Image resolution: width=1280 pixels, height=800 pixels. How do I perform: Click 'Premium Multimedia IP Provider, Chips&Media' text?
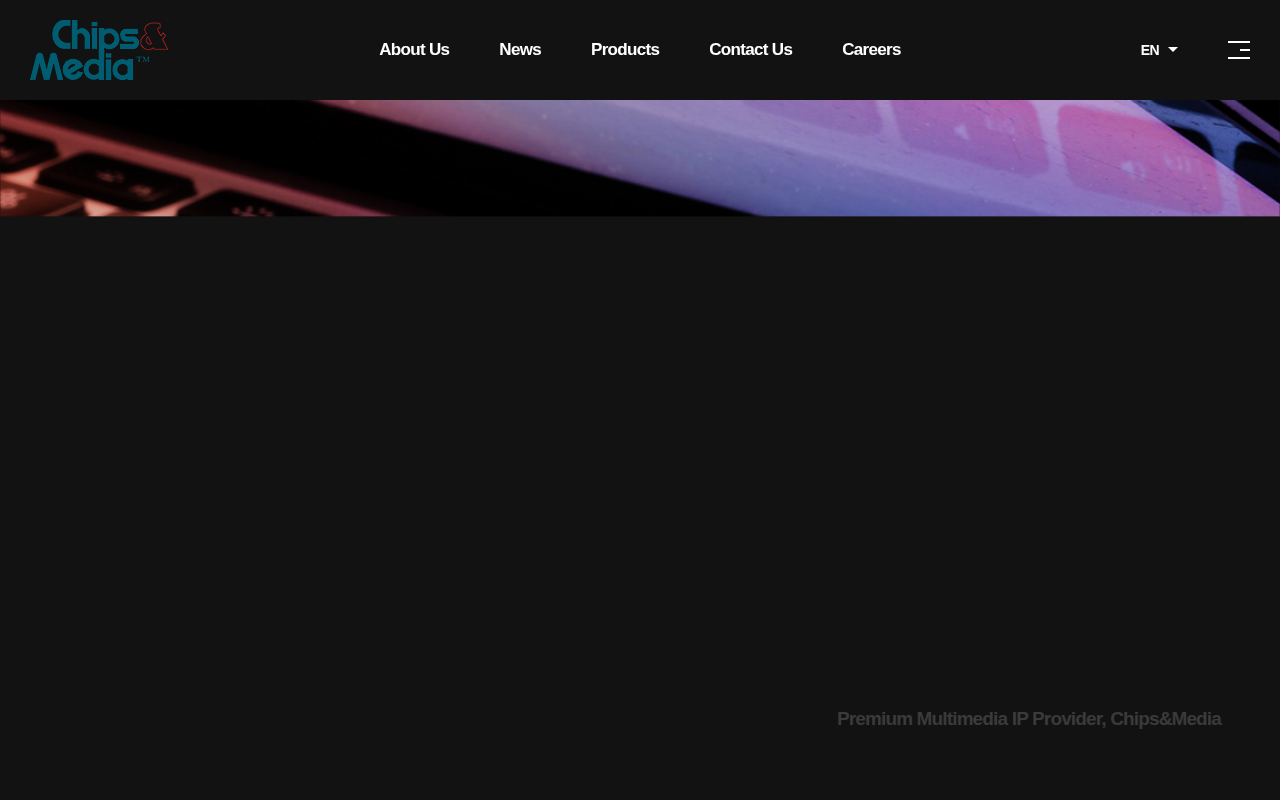(1029, 719)
